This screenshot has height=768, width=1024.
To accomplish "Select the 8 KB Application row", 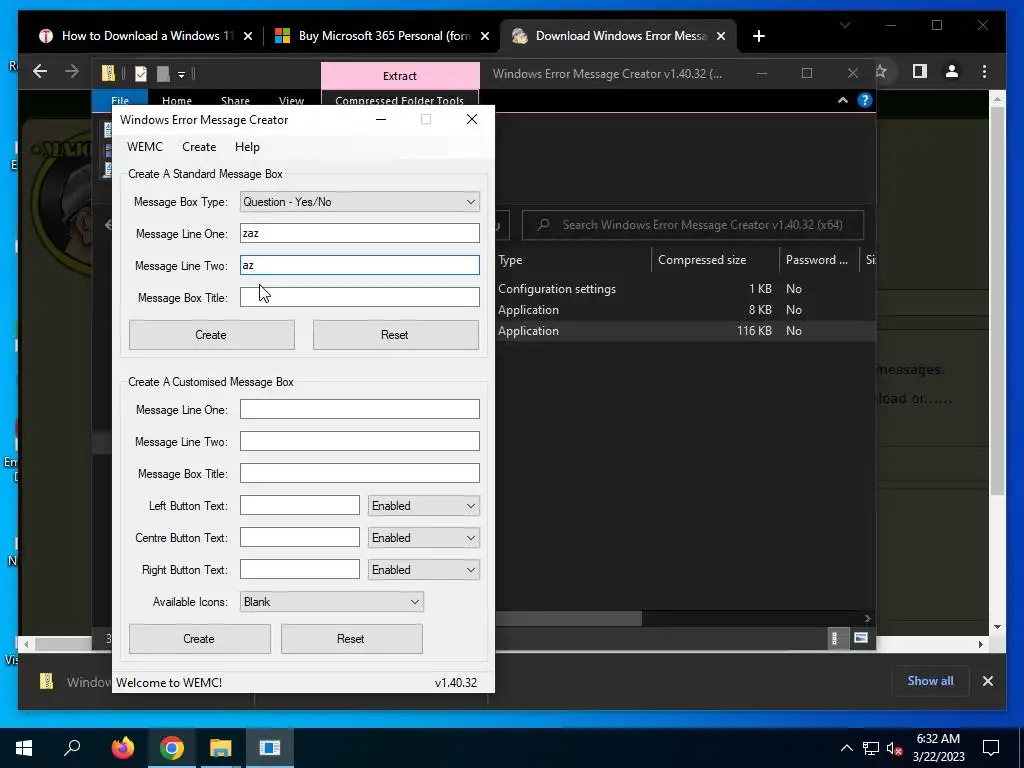I will [685, 310].
